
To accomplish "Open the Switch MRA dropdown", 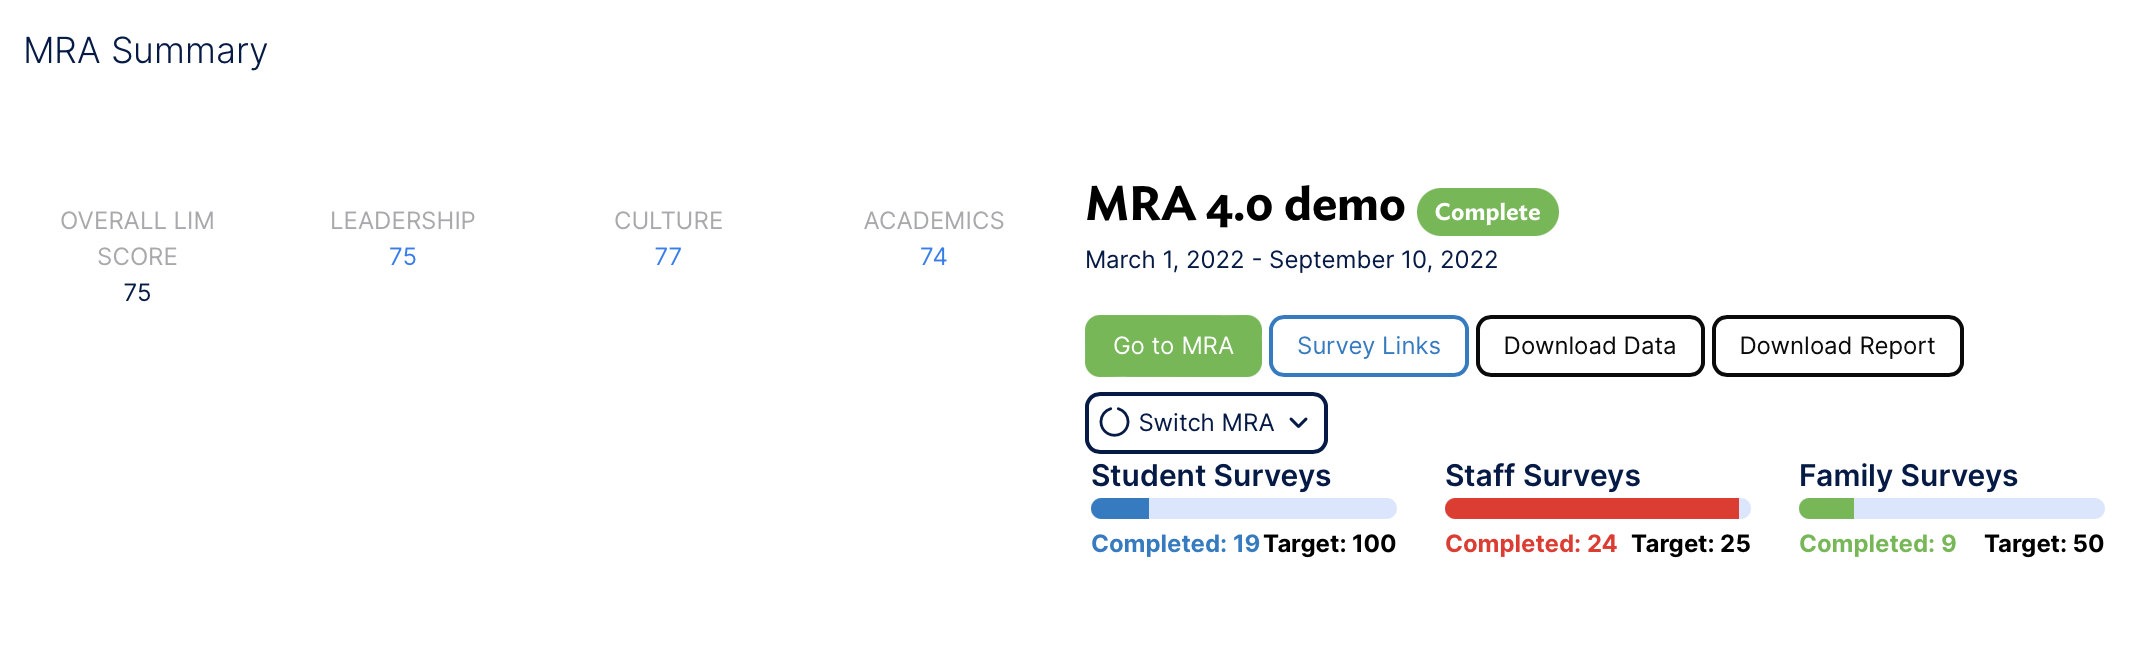I will click(x=1205, y=423).
